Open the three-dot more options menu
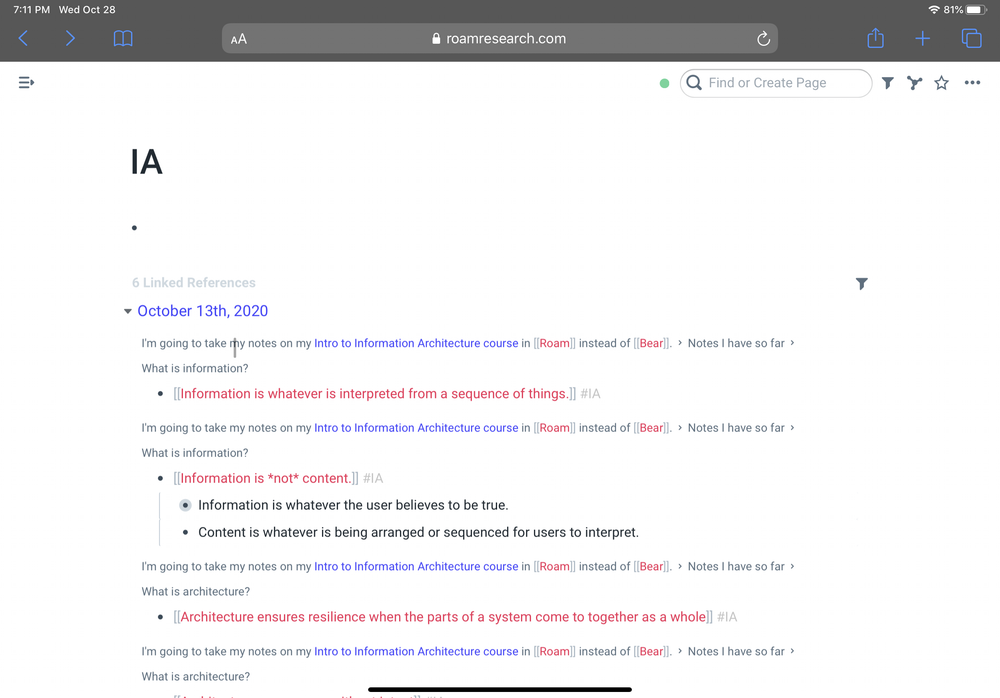Viewport: 1000px width, 698px height. tap(972, 82)
